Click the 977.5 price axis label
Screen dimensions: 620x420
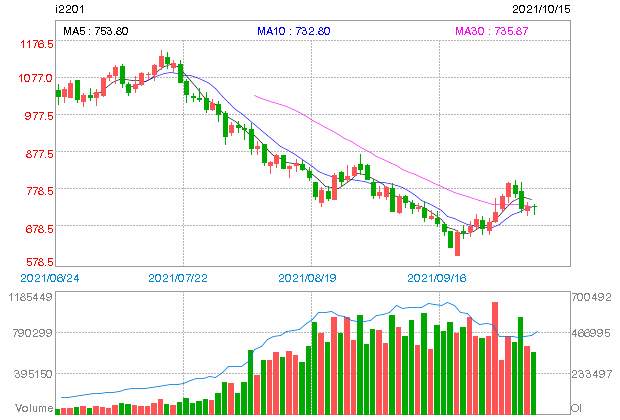[x=39, y=116]
